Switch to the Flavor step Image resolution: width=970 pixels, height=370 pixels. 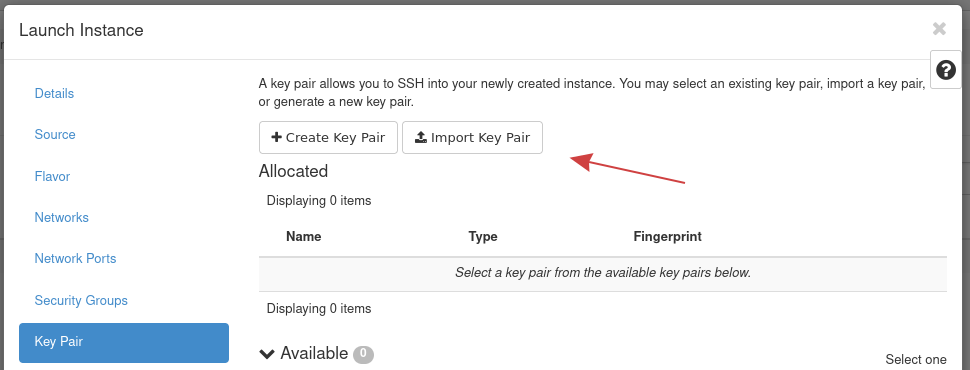tap(53, 176)
